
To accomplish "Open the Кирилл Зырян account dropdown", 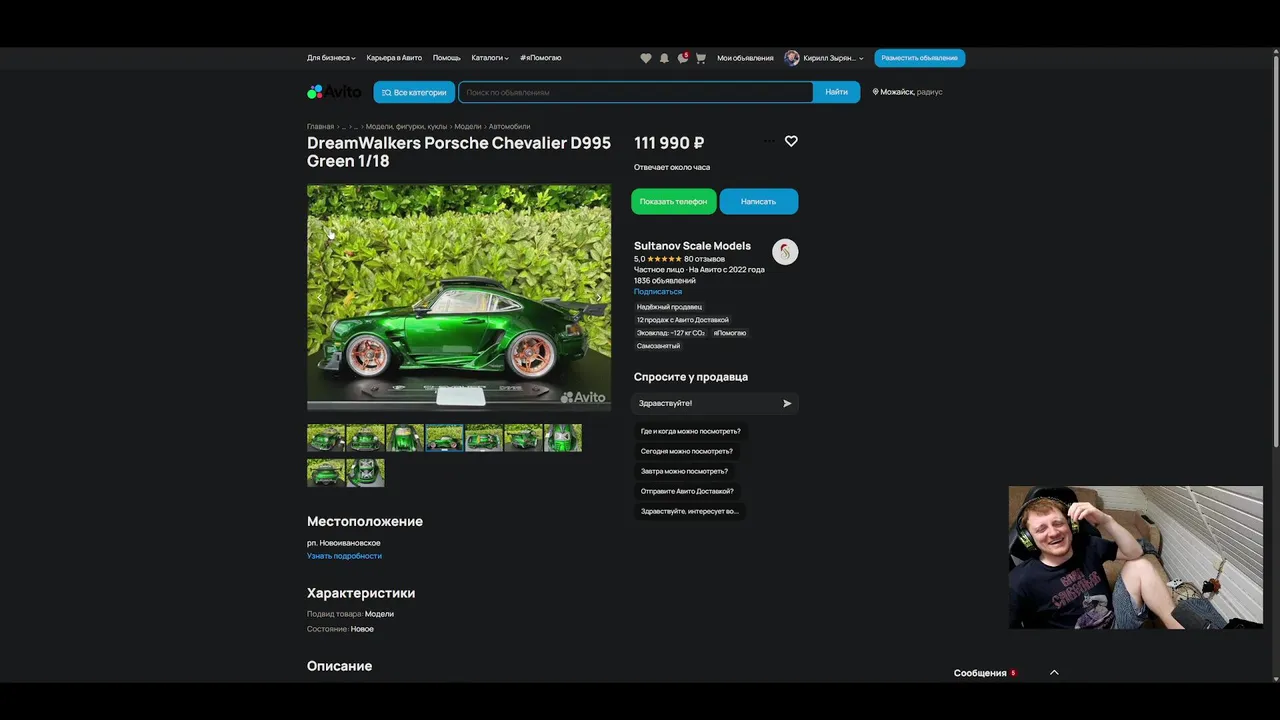I will point(833,58).
